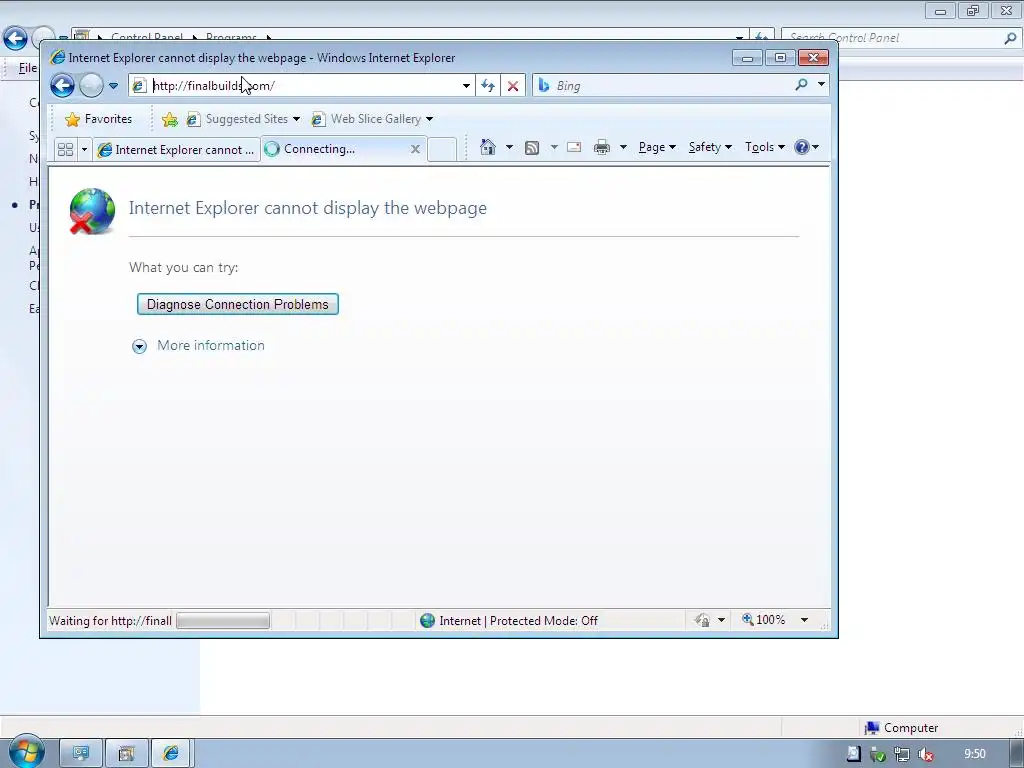
Task: Click the Control Panel taskbar icon
Action: [126, 753]
